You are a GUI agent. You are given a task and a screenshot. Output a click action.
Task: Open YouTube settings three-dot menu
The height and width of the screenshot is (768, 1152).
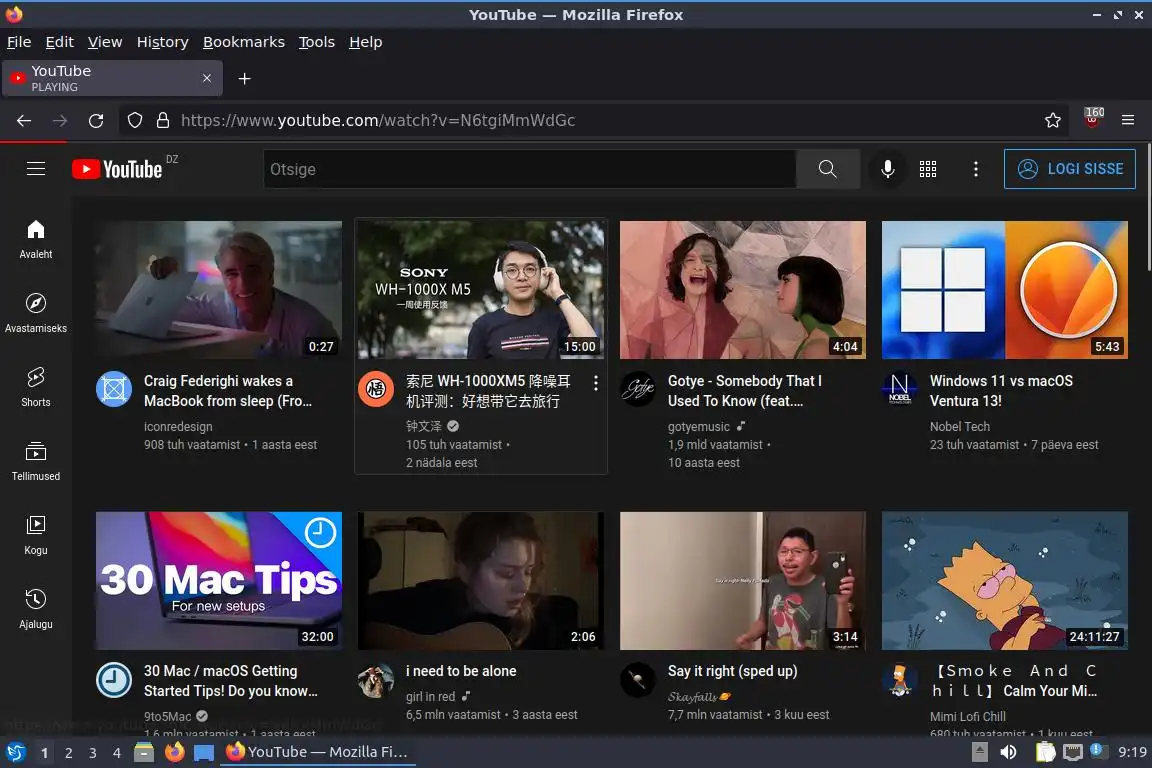pyautogui.click(x=976, y=169)
